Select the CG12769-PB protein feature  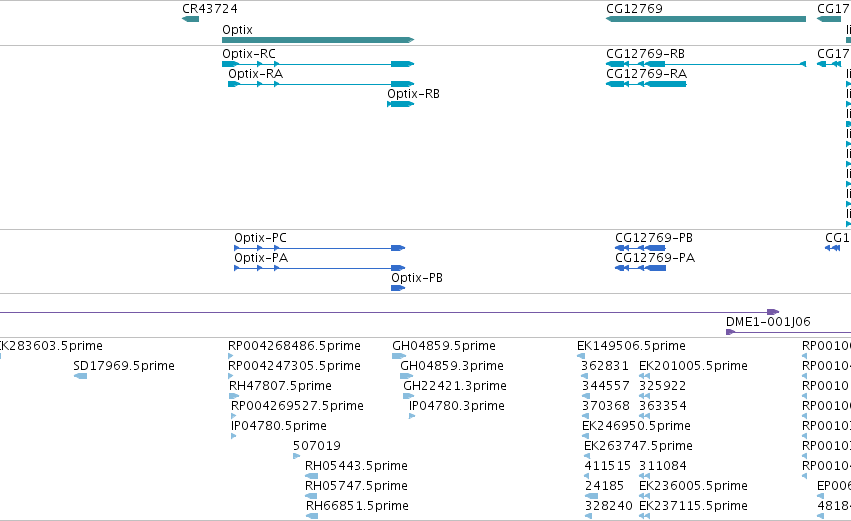[640, 248]
